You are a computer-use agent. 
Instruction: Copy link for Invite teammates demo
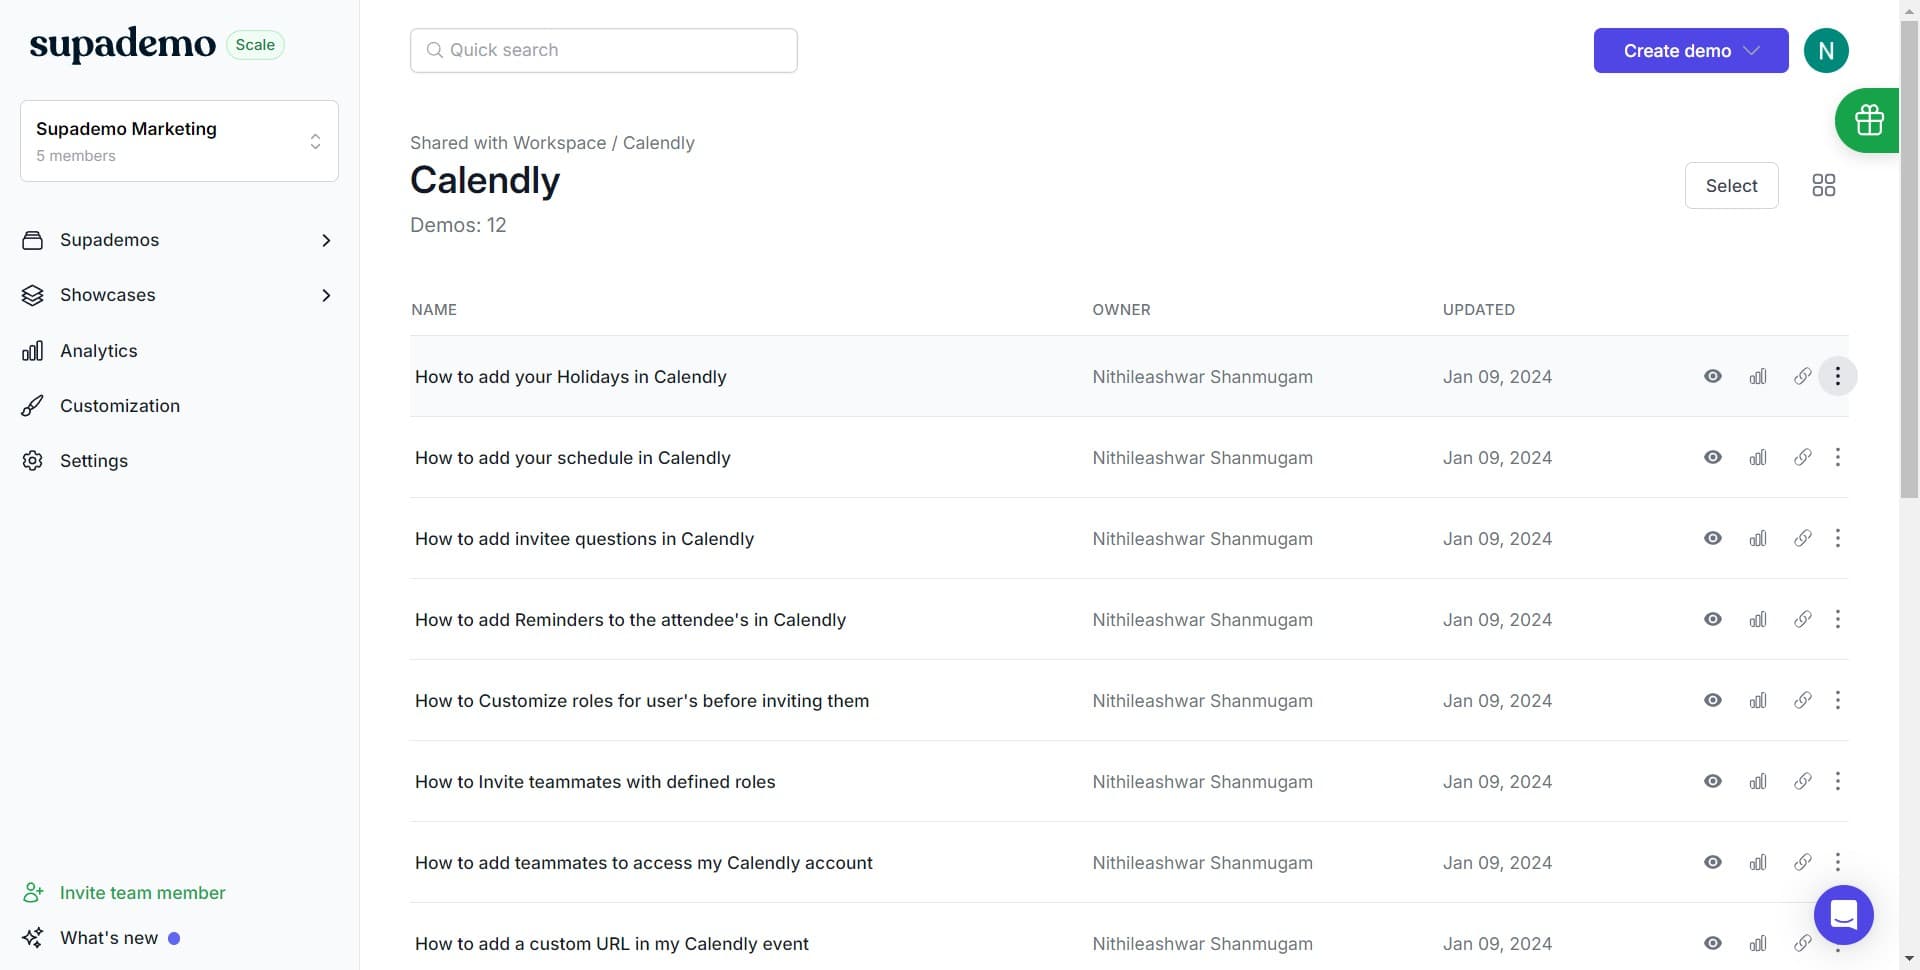pos(1802,782)
